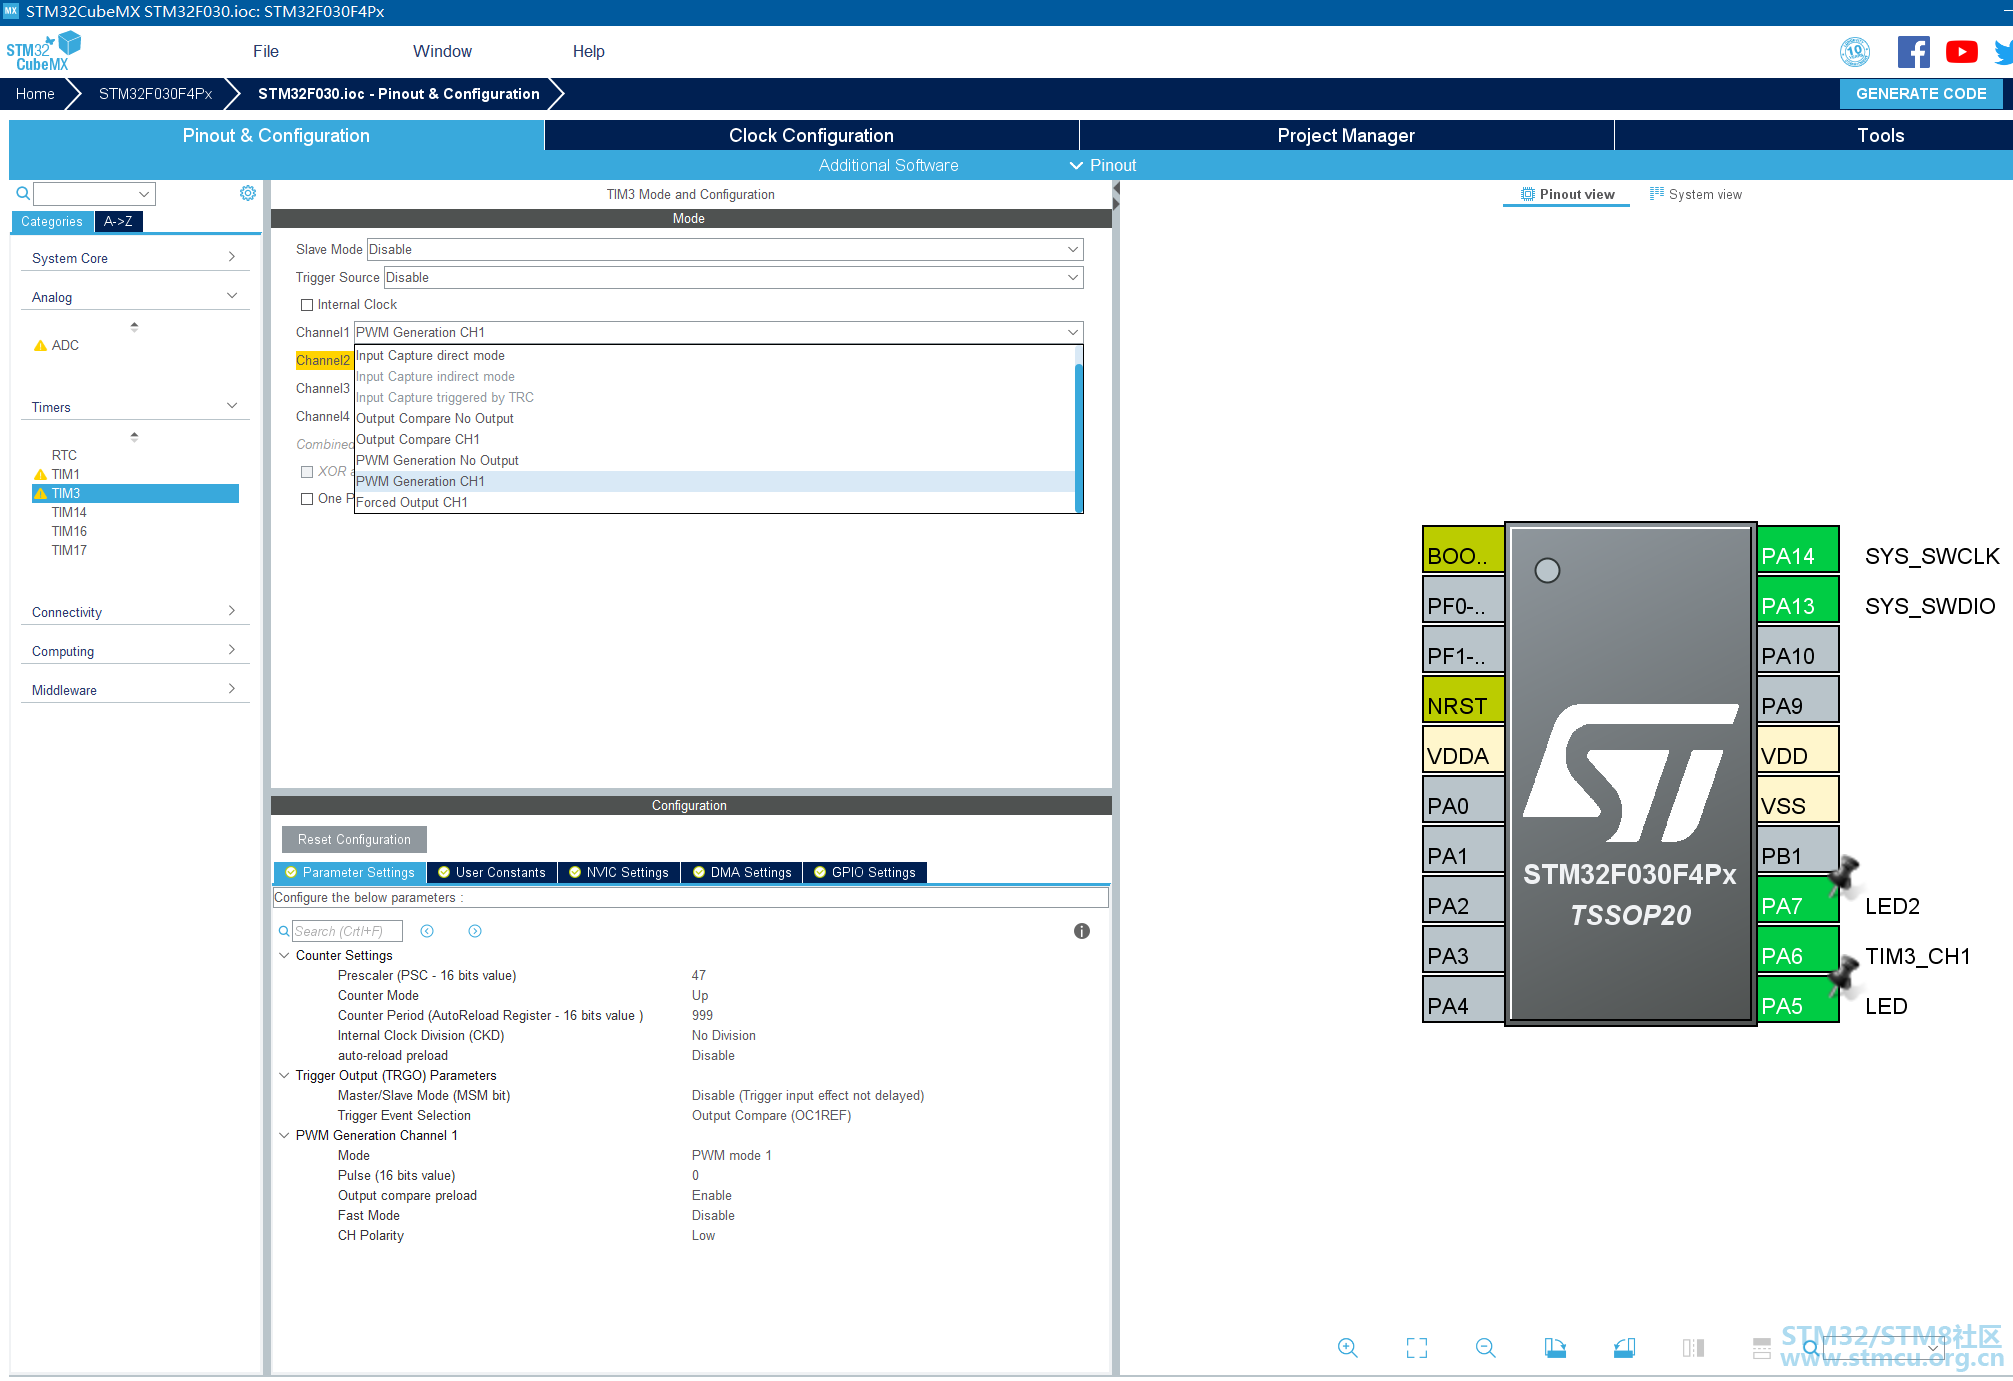
Task: Zoom out of the chip pinout view
Action: [x=1486, y=1348]
